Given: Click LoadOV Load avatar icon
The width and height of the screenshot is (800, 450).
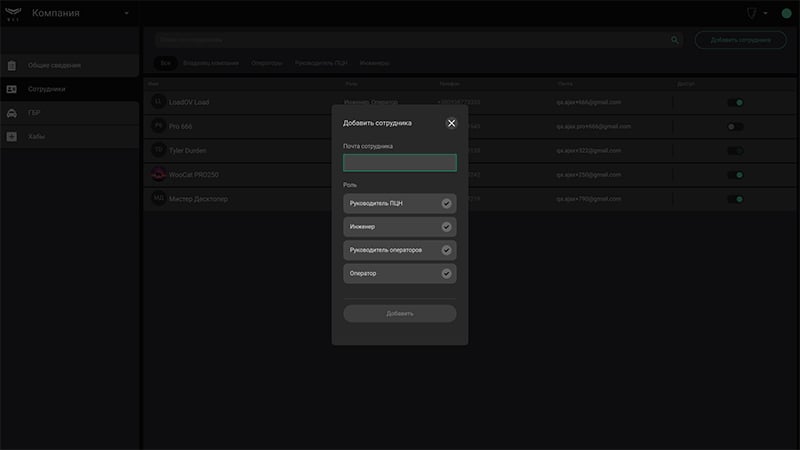Looking at the screenshot, I should click(x=158, y=102).
